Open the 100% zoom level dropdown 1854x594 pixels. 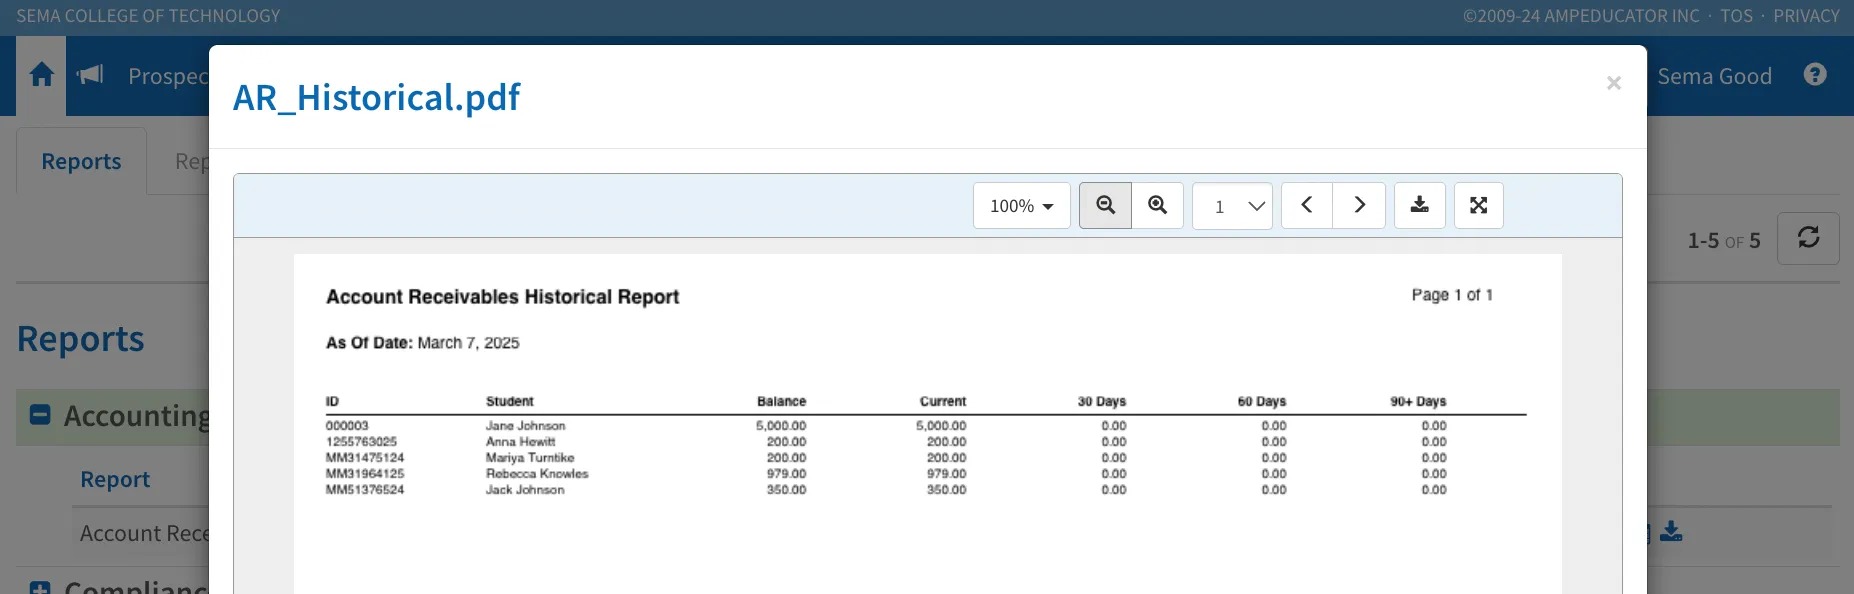click(x=1022, y=205)
